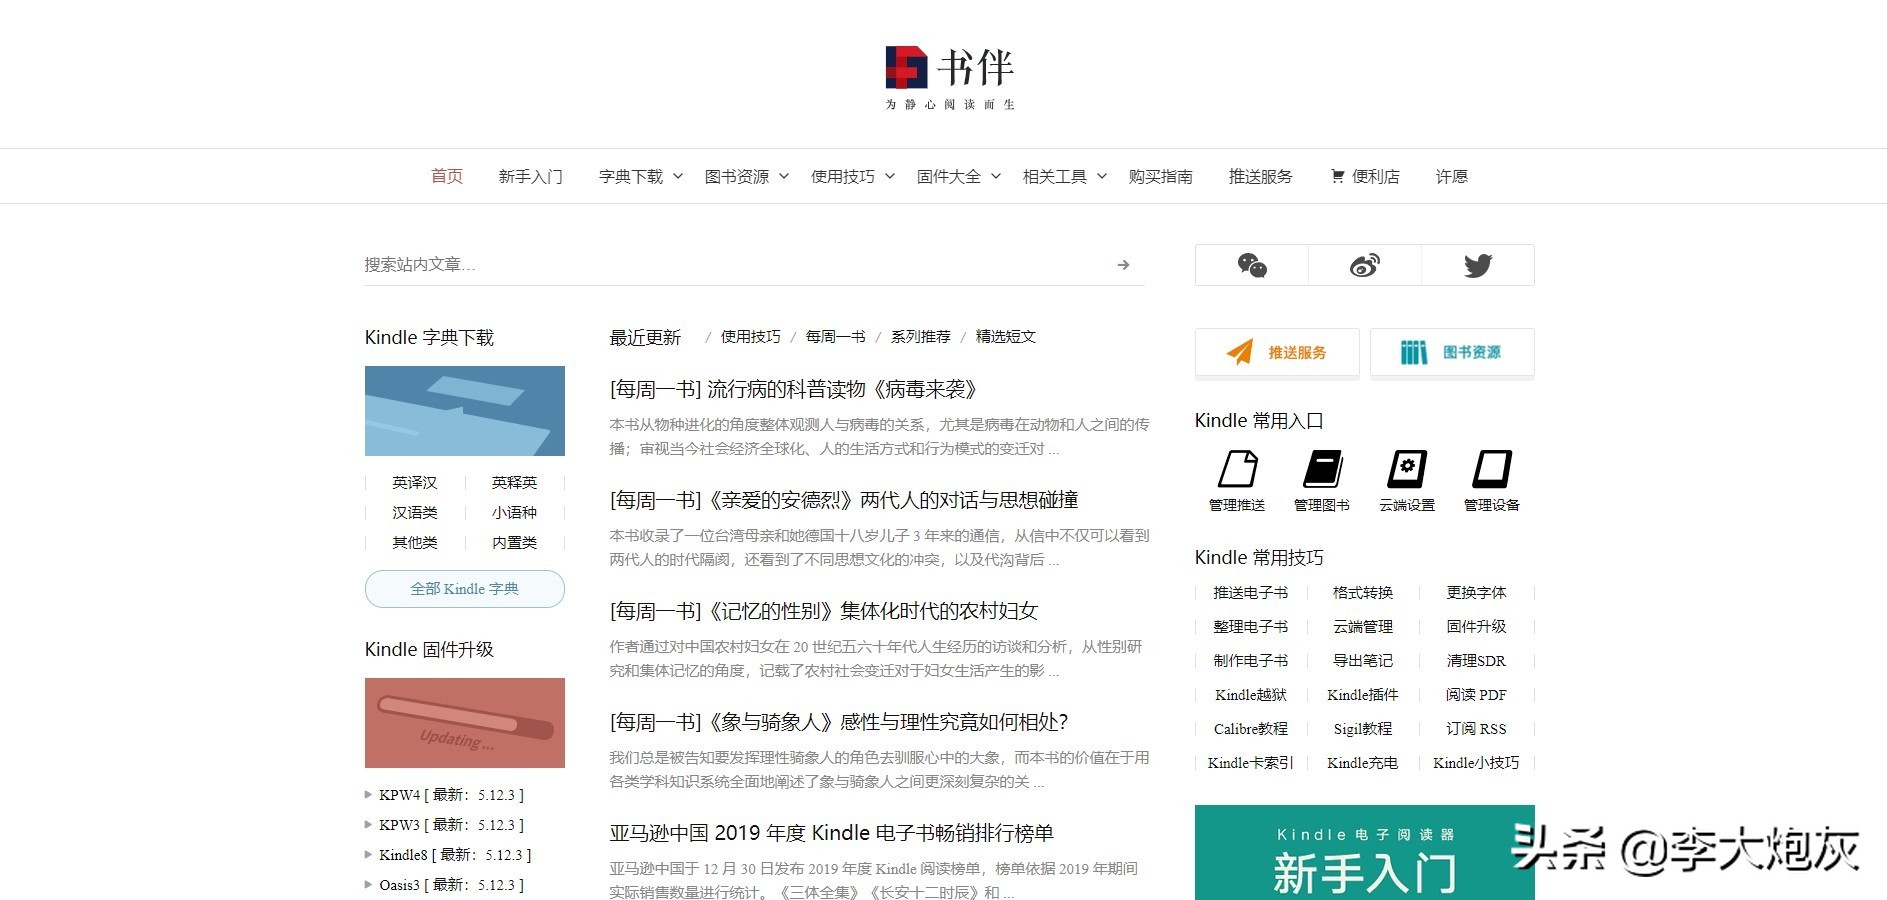Screen dimensions: 1887x900
Task: Open the Kindle越狱 tip link
Action: point(1251,695)
